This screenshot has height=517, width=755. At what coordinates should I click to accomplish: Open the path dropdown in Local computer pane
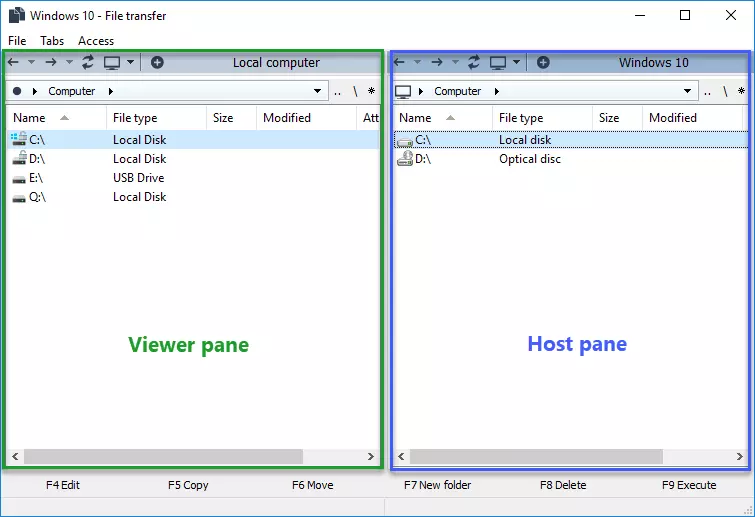point(318,91)
